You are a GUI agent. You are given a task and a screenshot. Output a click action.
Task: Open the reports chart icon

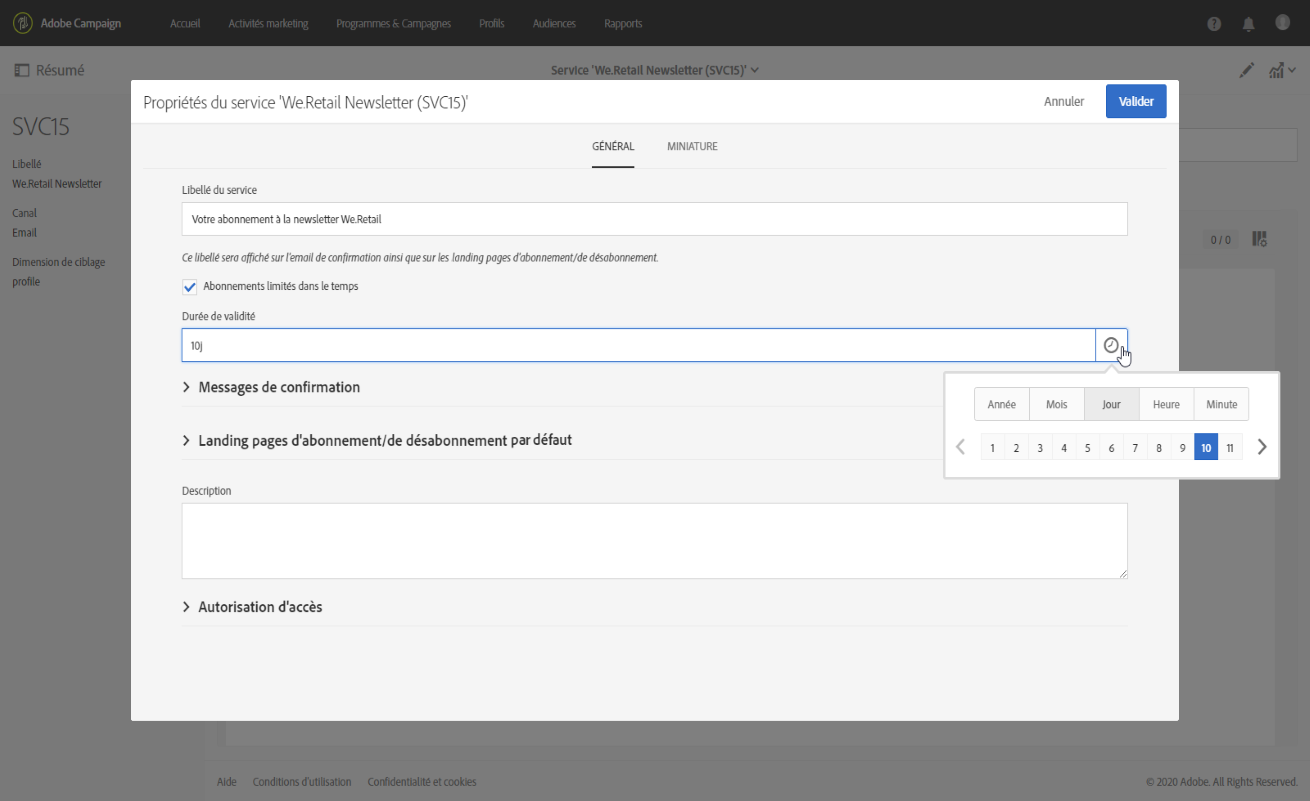coord(1277,70)
